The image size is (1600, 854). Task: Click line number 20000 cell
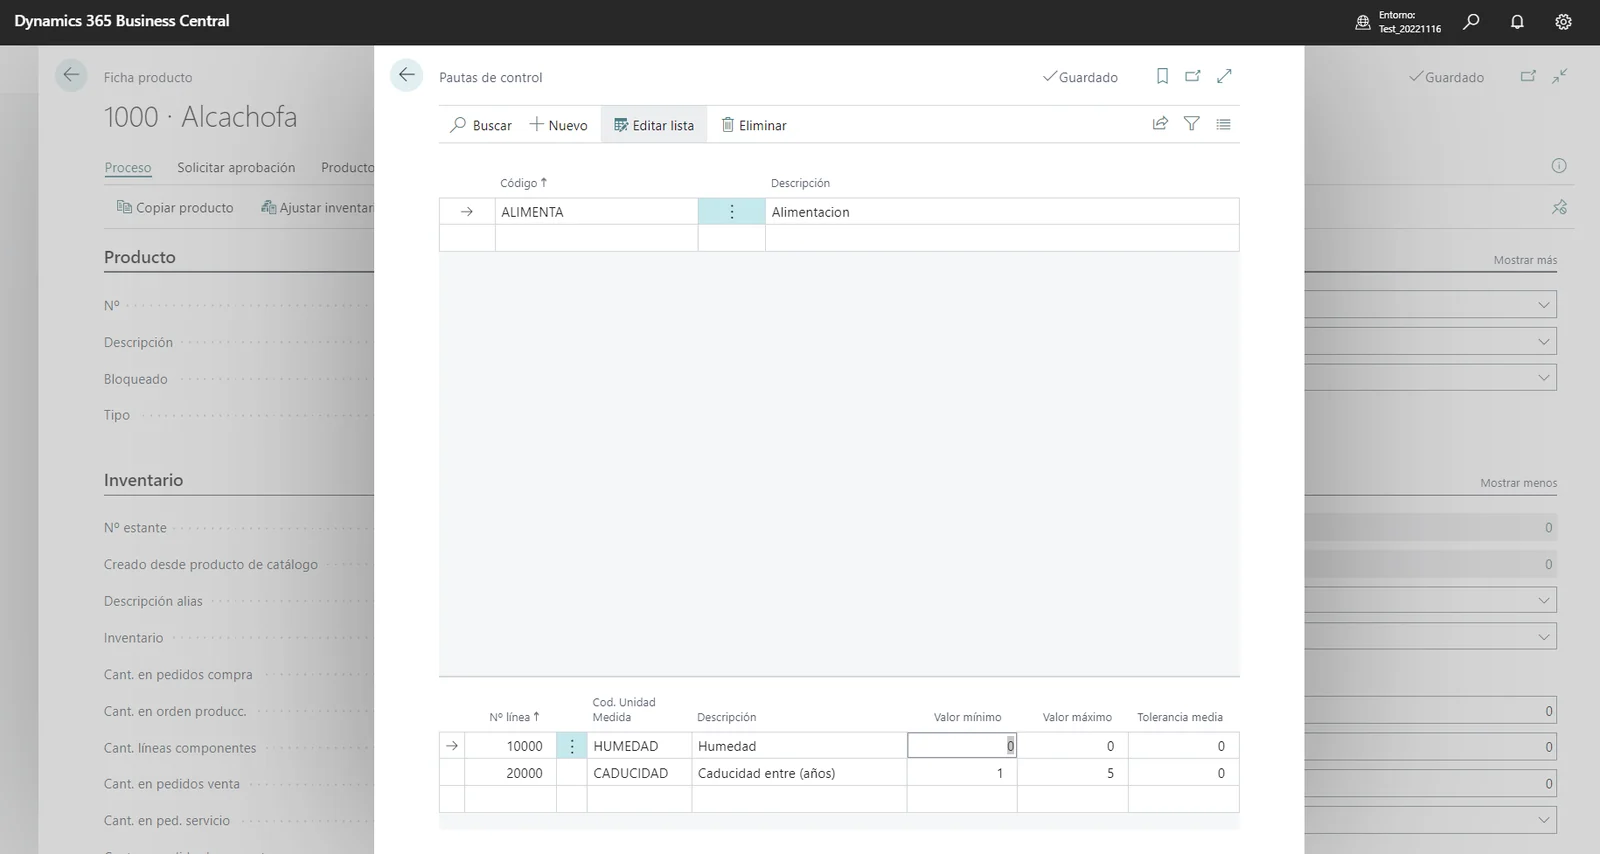(511, 773)
